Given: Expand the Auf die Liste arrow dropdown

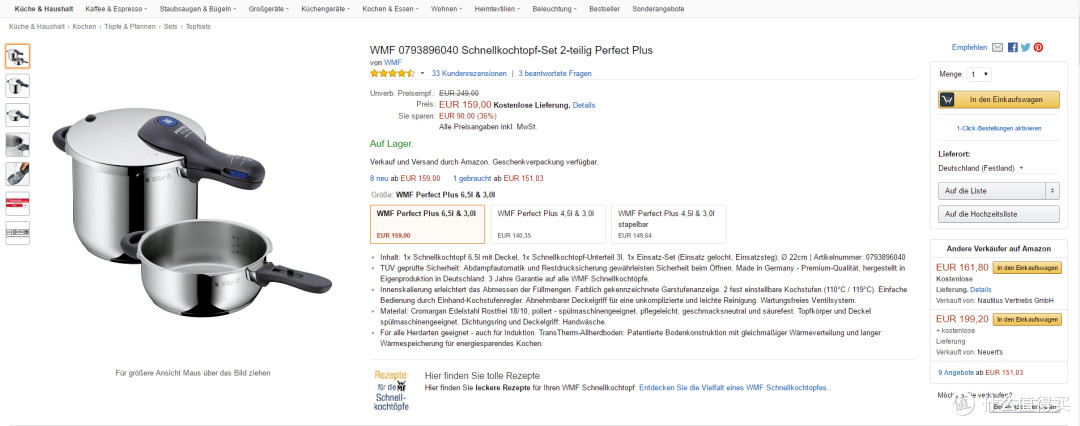Looking at the screenshot, I should click(x=1051, y=190).
